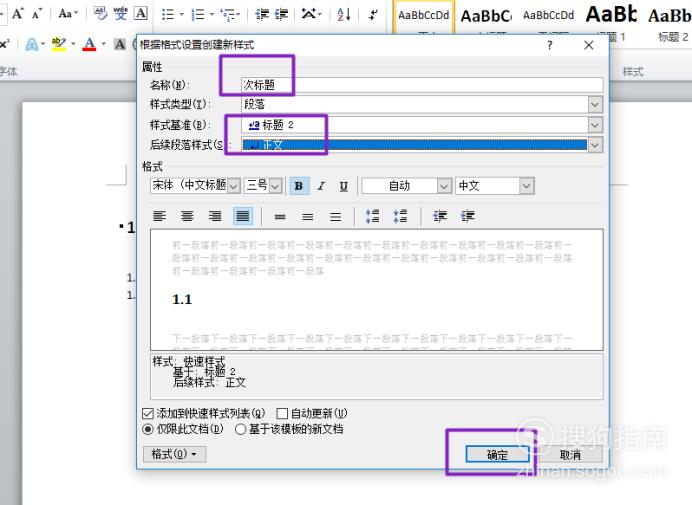Click the ribbon Increase Indent icon

point(281,15)
